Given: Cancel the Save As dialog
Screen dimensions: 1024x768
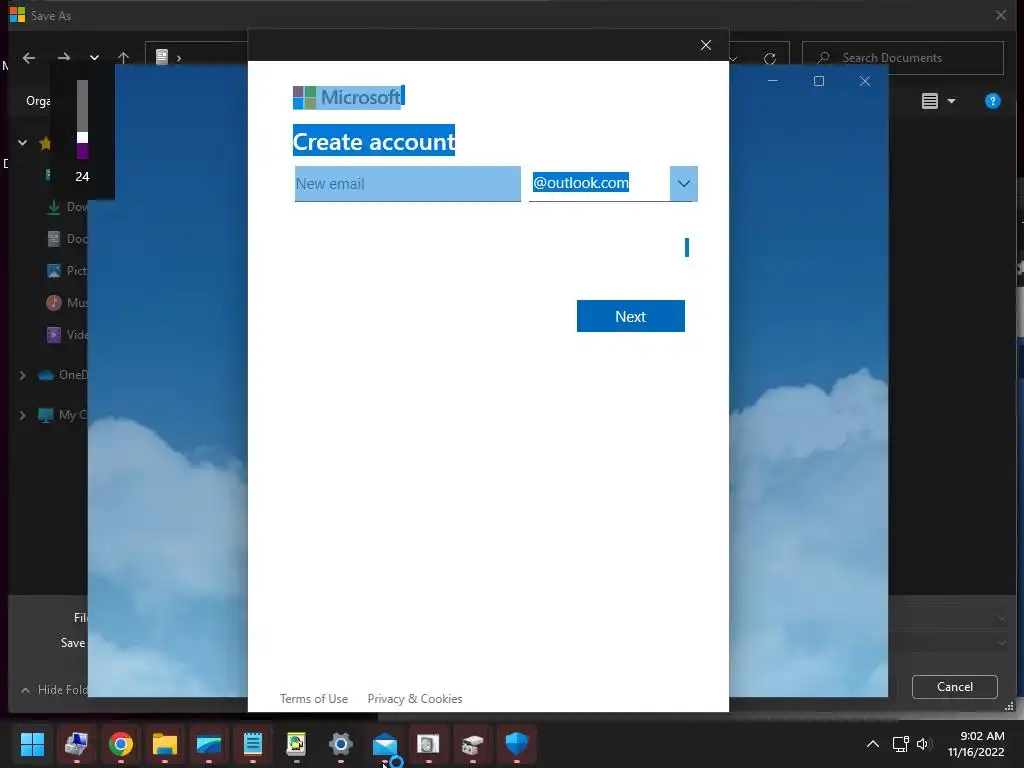Looking at the screenshot, I should tap(955, 687).
